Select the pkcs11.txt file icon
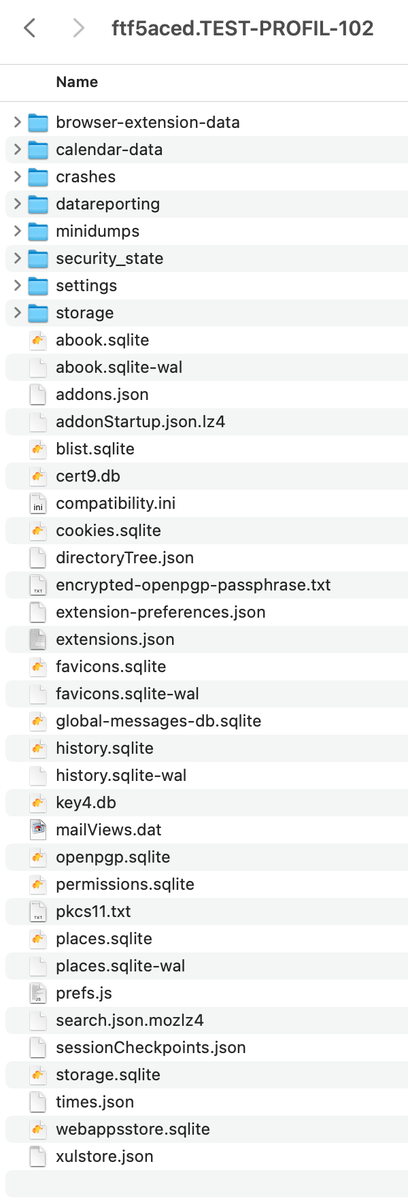 pos(38,911)
